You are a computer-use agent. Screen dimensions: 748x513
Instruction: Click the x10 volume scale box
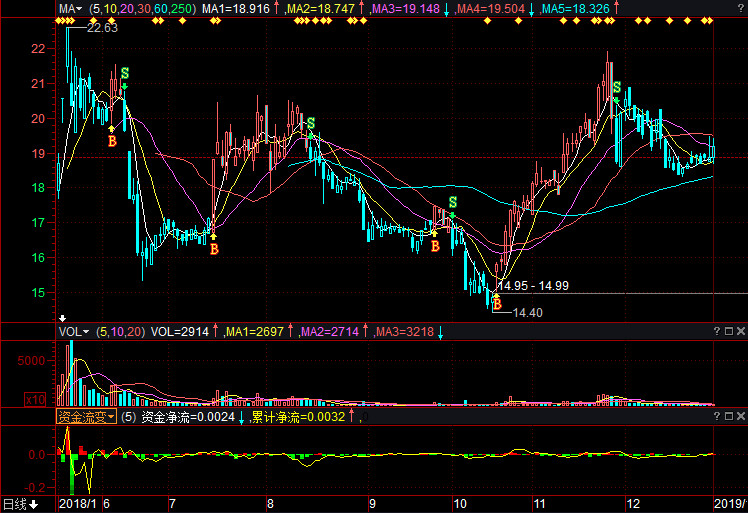pos(35,399)
